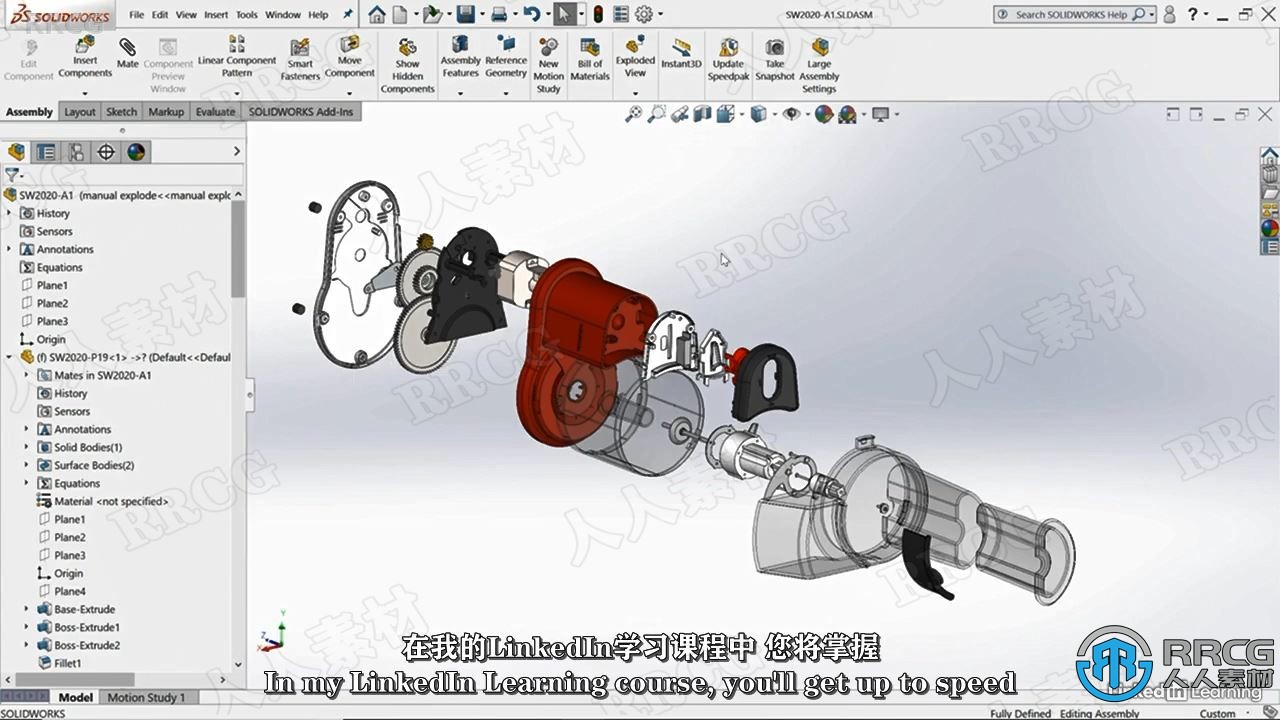
Task: Click the Exploded View tool
Action: [635, 56]
